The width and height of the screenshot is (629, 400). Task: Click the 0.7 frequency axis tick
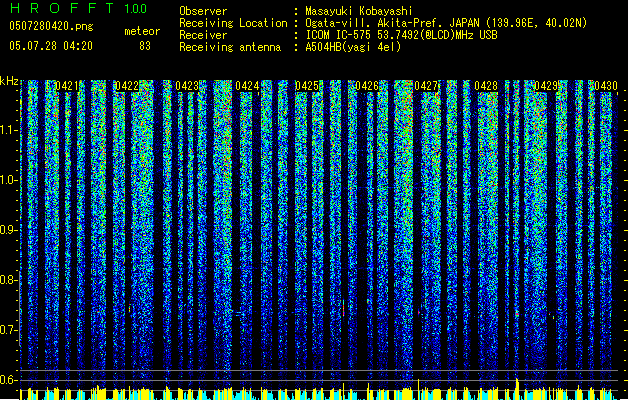pyautogui.click(x=8, y=330)
